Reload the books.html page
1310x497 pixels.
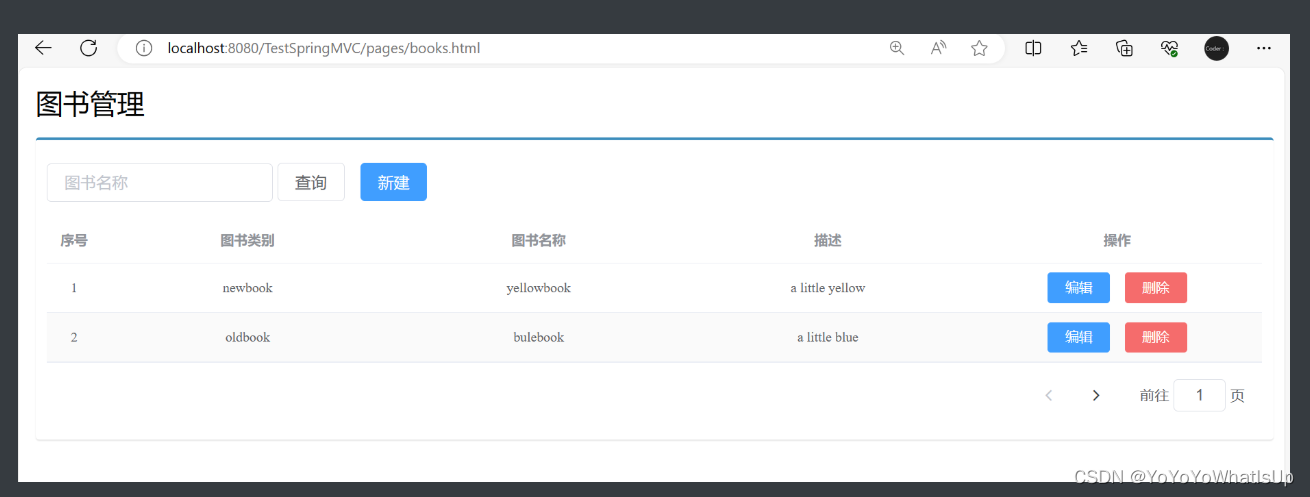(88, 48)
